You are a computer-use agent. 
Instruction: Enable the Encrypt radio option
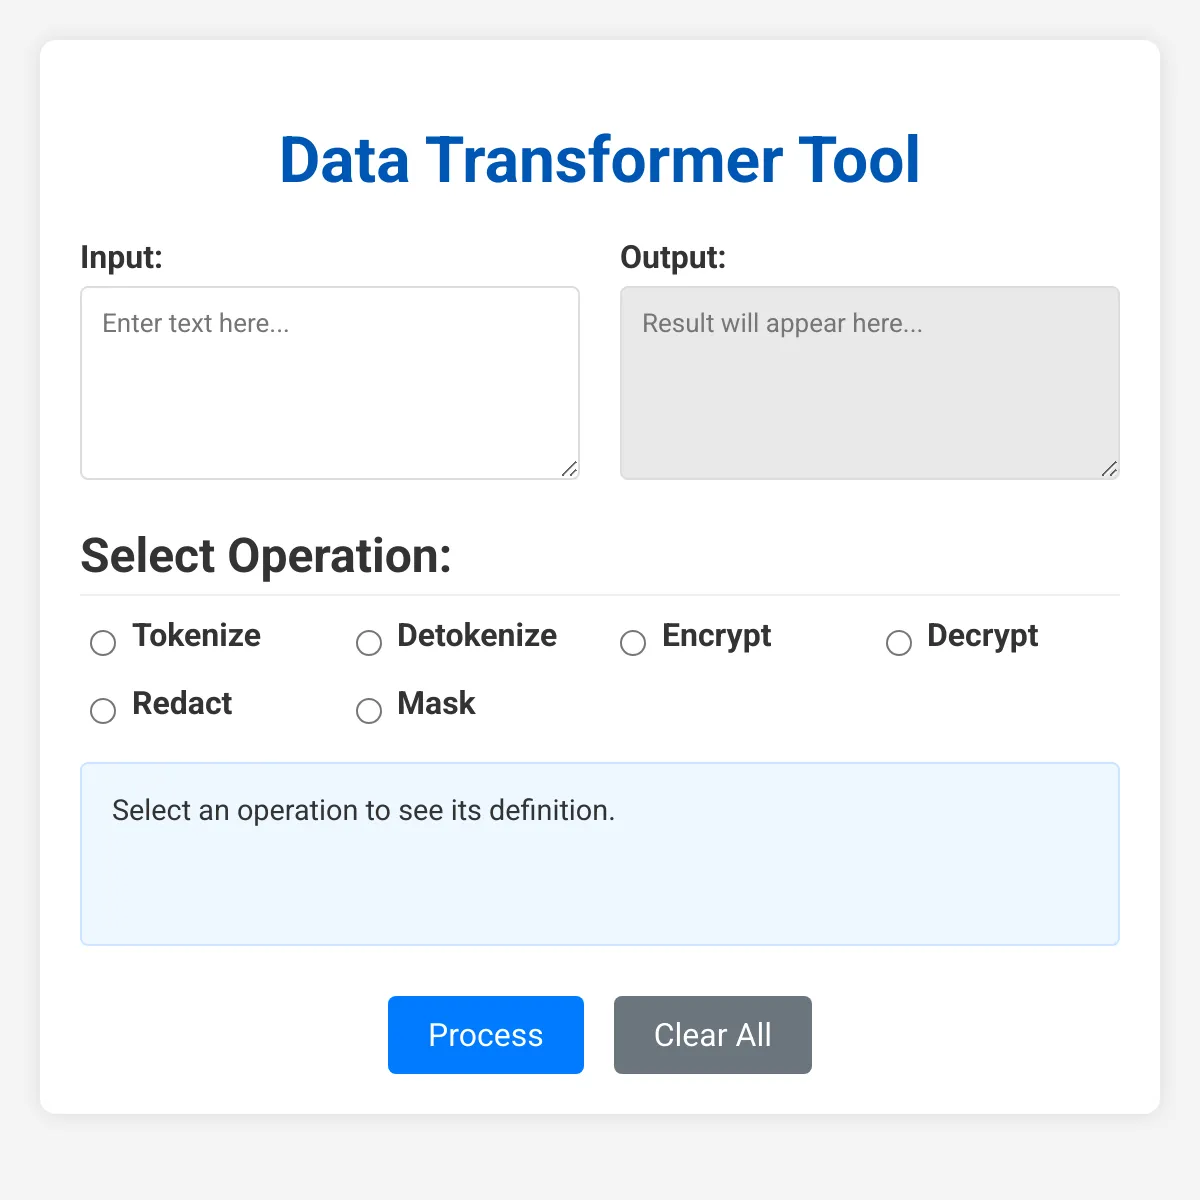pos(633,642)
